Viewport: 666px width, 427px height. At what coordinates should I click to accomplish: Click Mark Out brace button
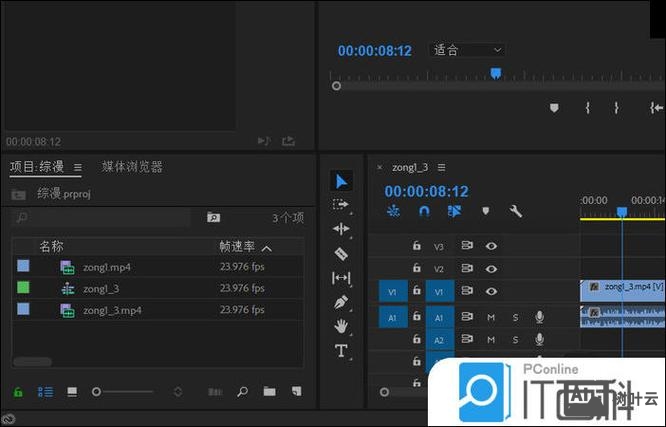tap(616, 108)
